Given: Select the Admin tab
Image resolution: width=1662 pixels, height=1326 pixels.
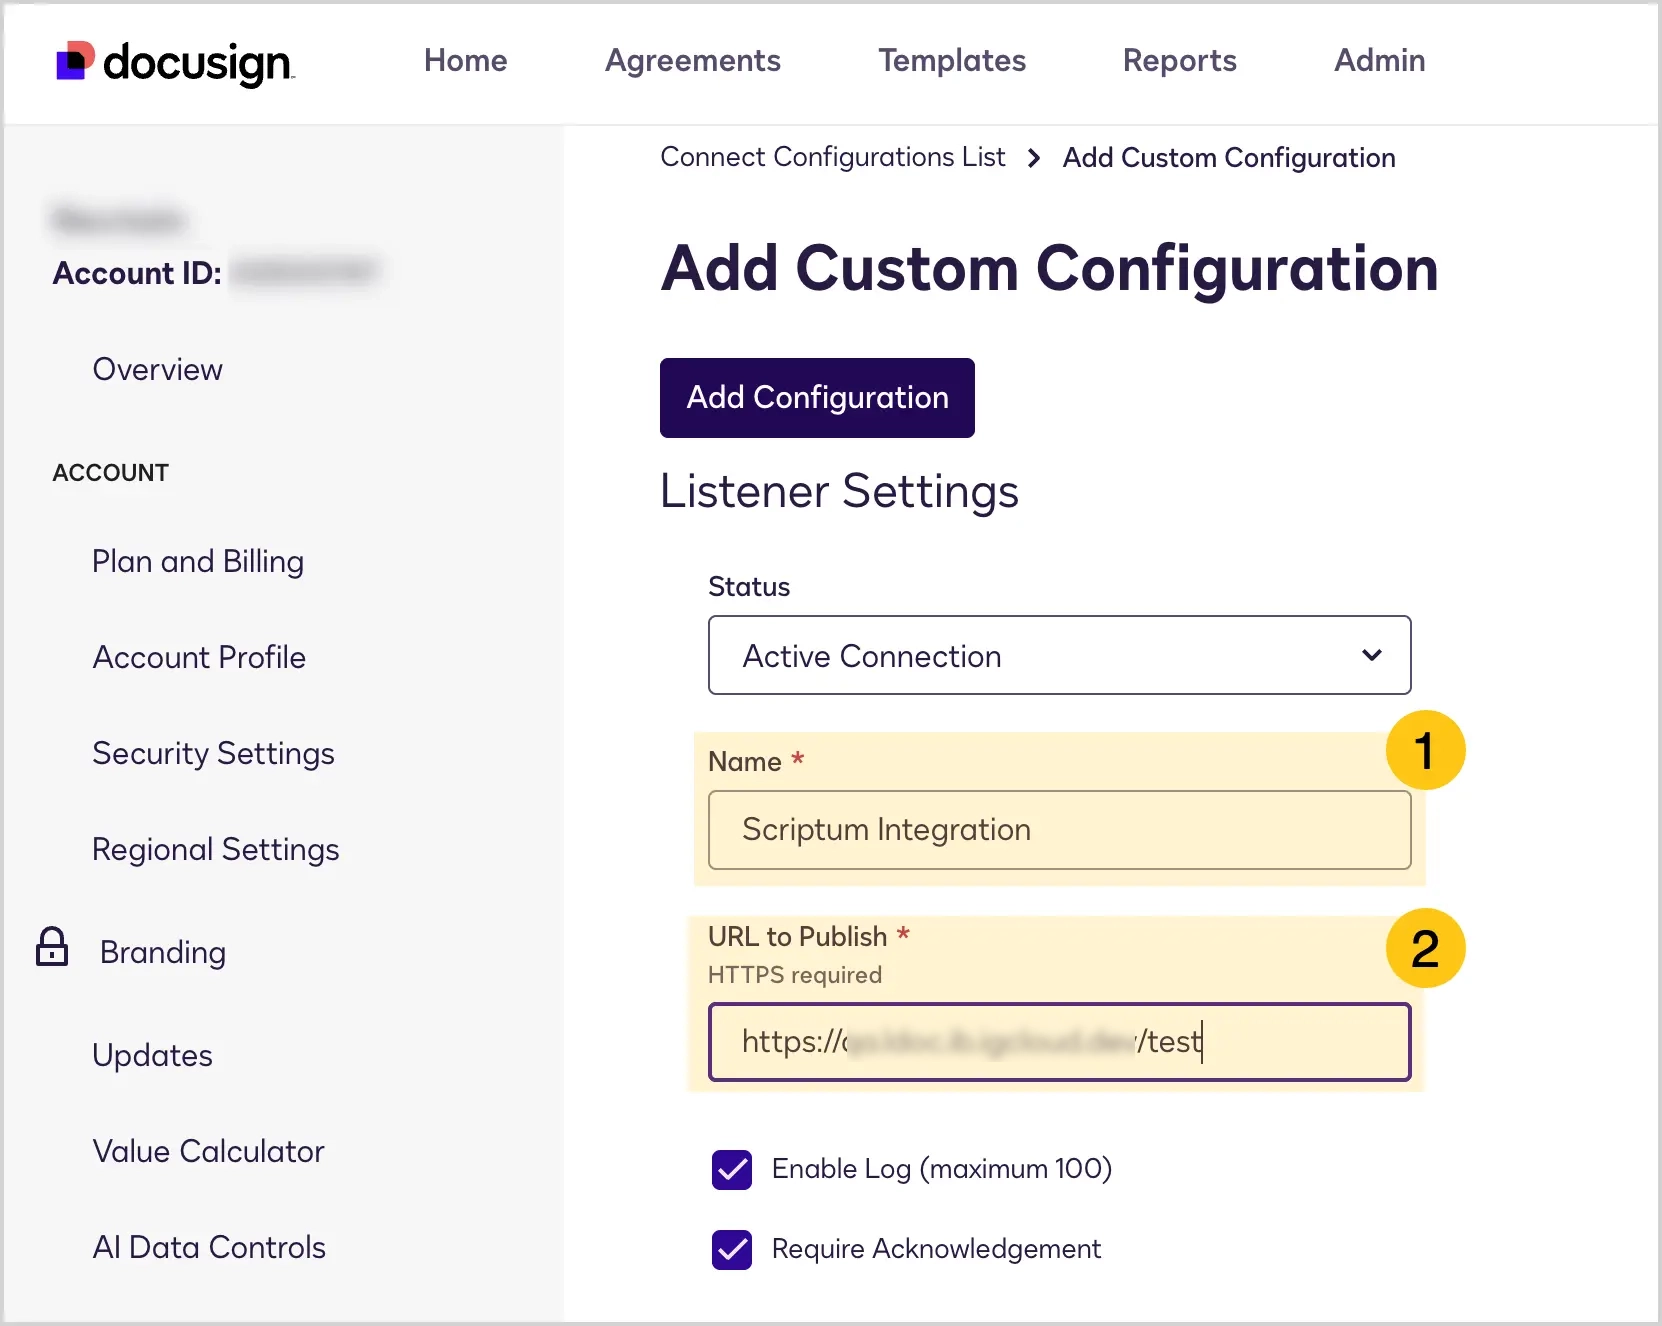Looking at the screenshot, I should click(1379, 60).
